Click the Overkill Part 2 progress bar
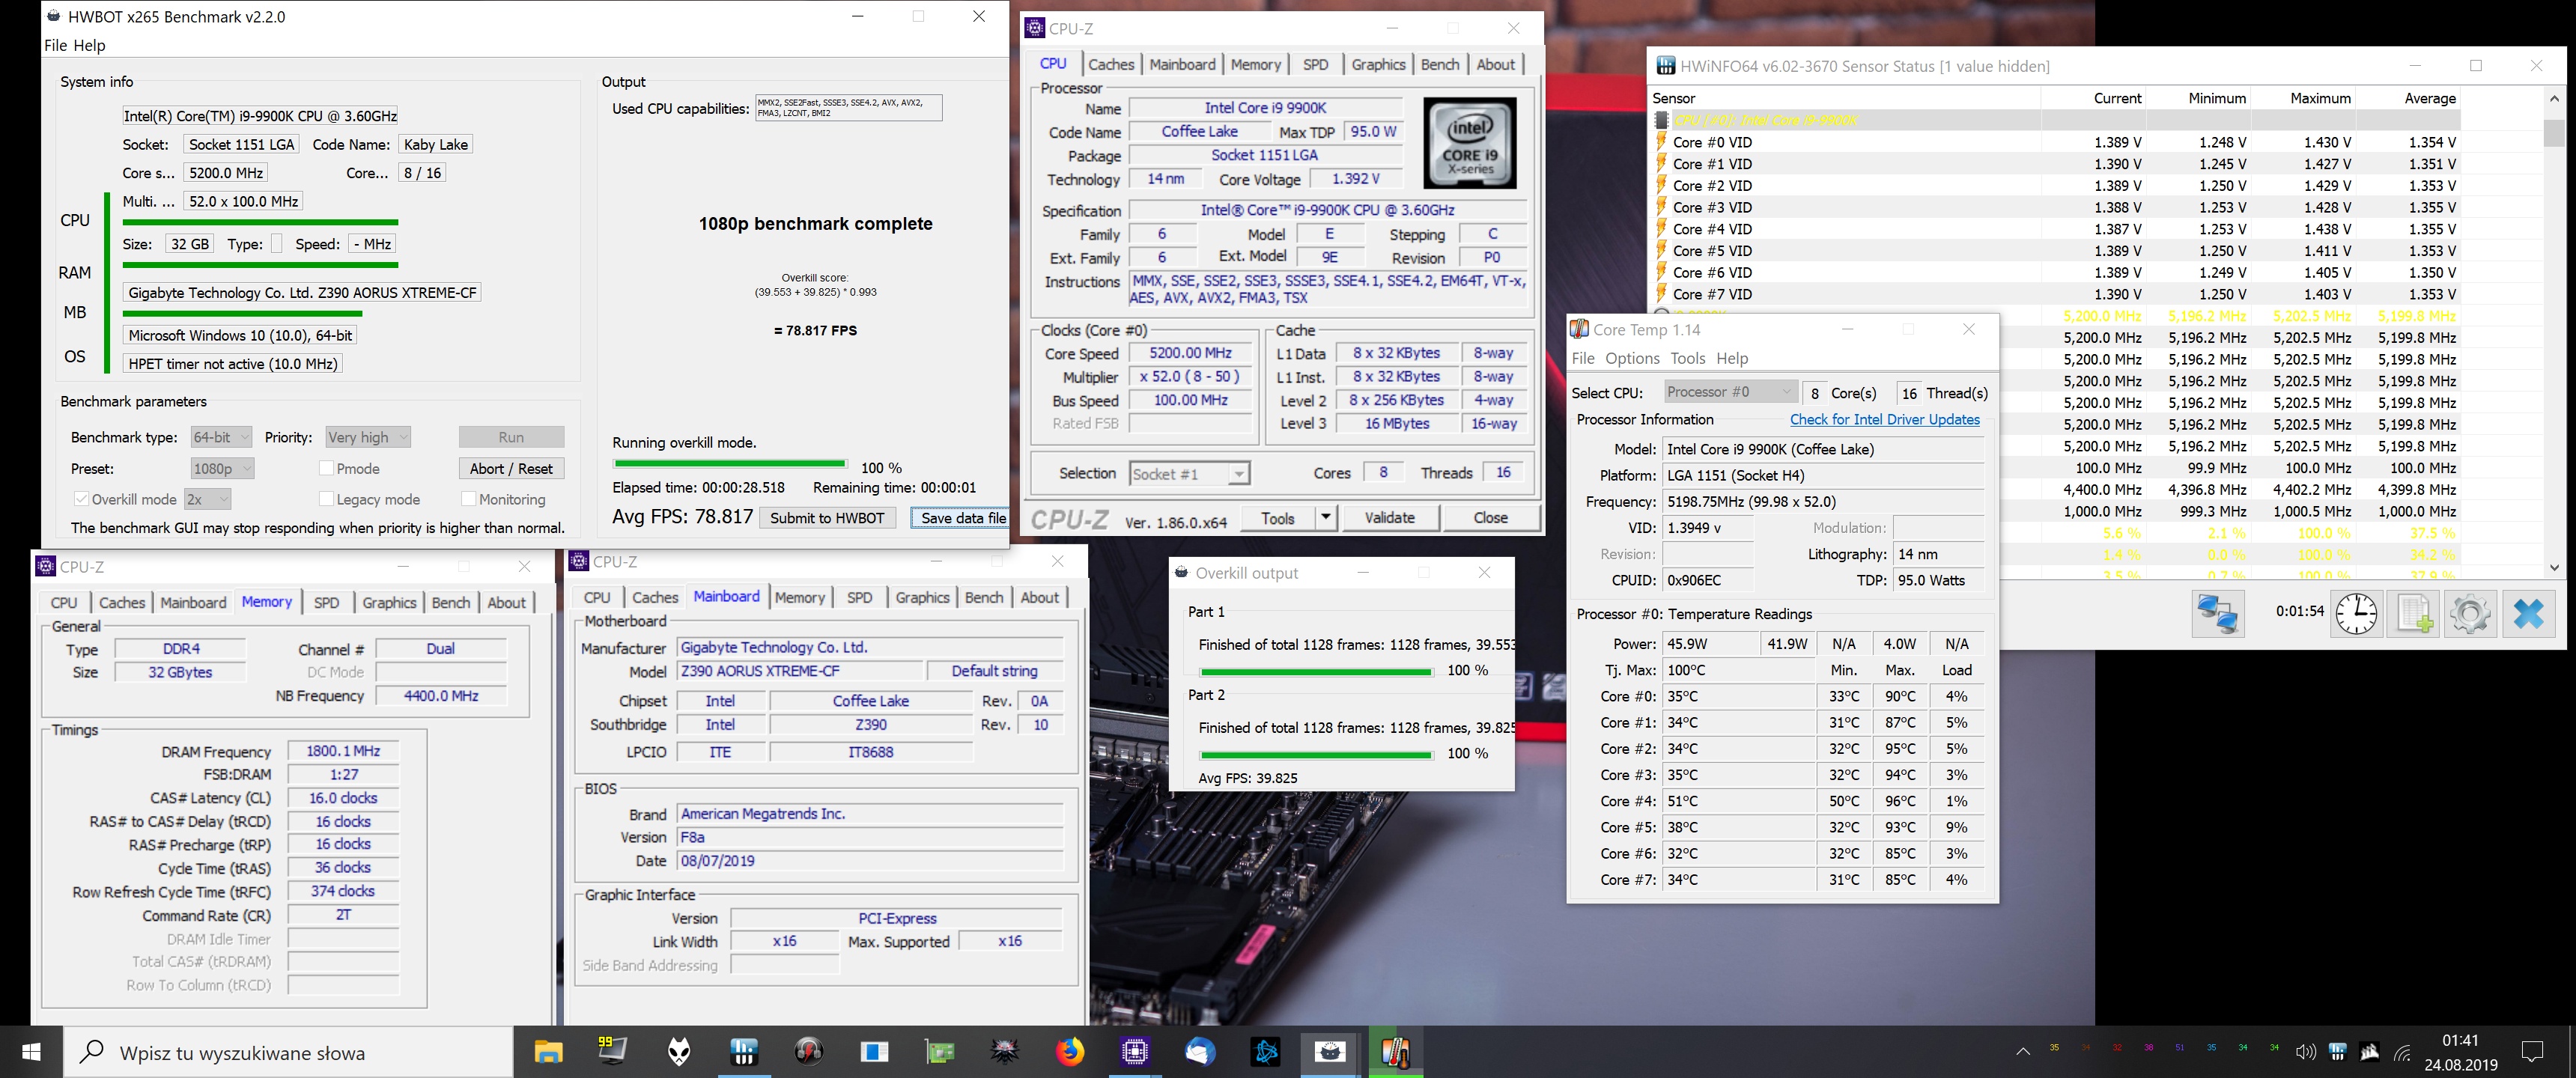The width and height of the screenshot is (2576, 1078). click(x=1316, y=755)
